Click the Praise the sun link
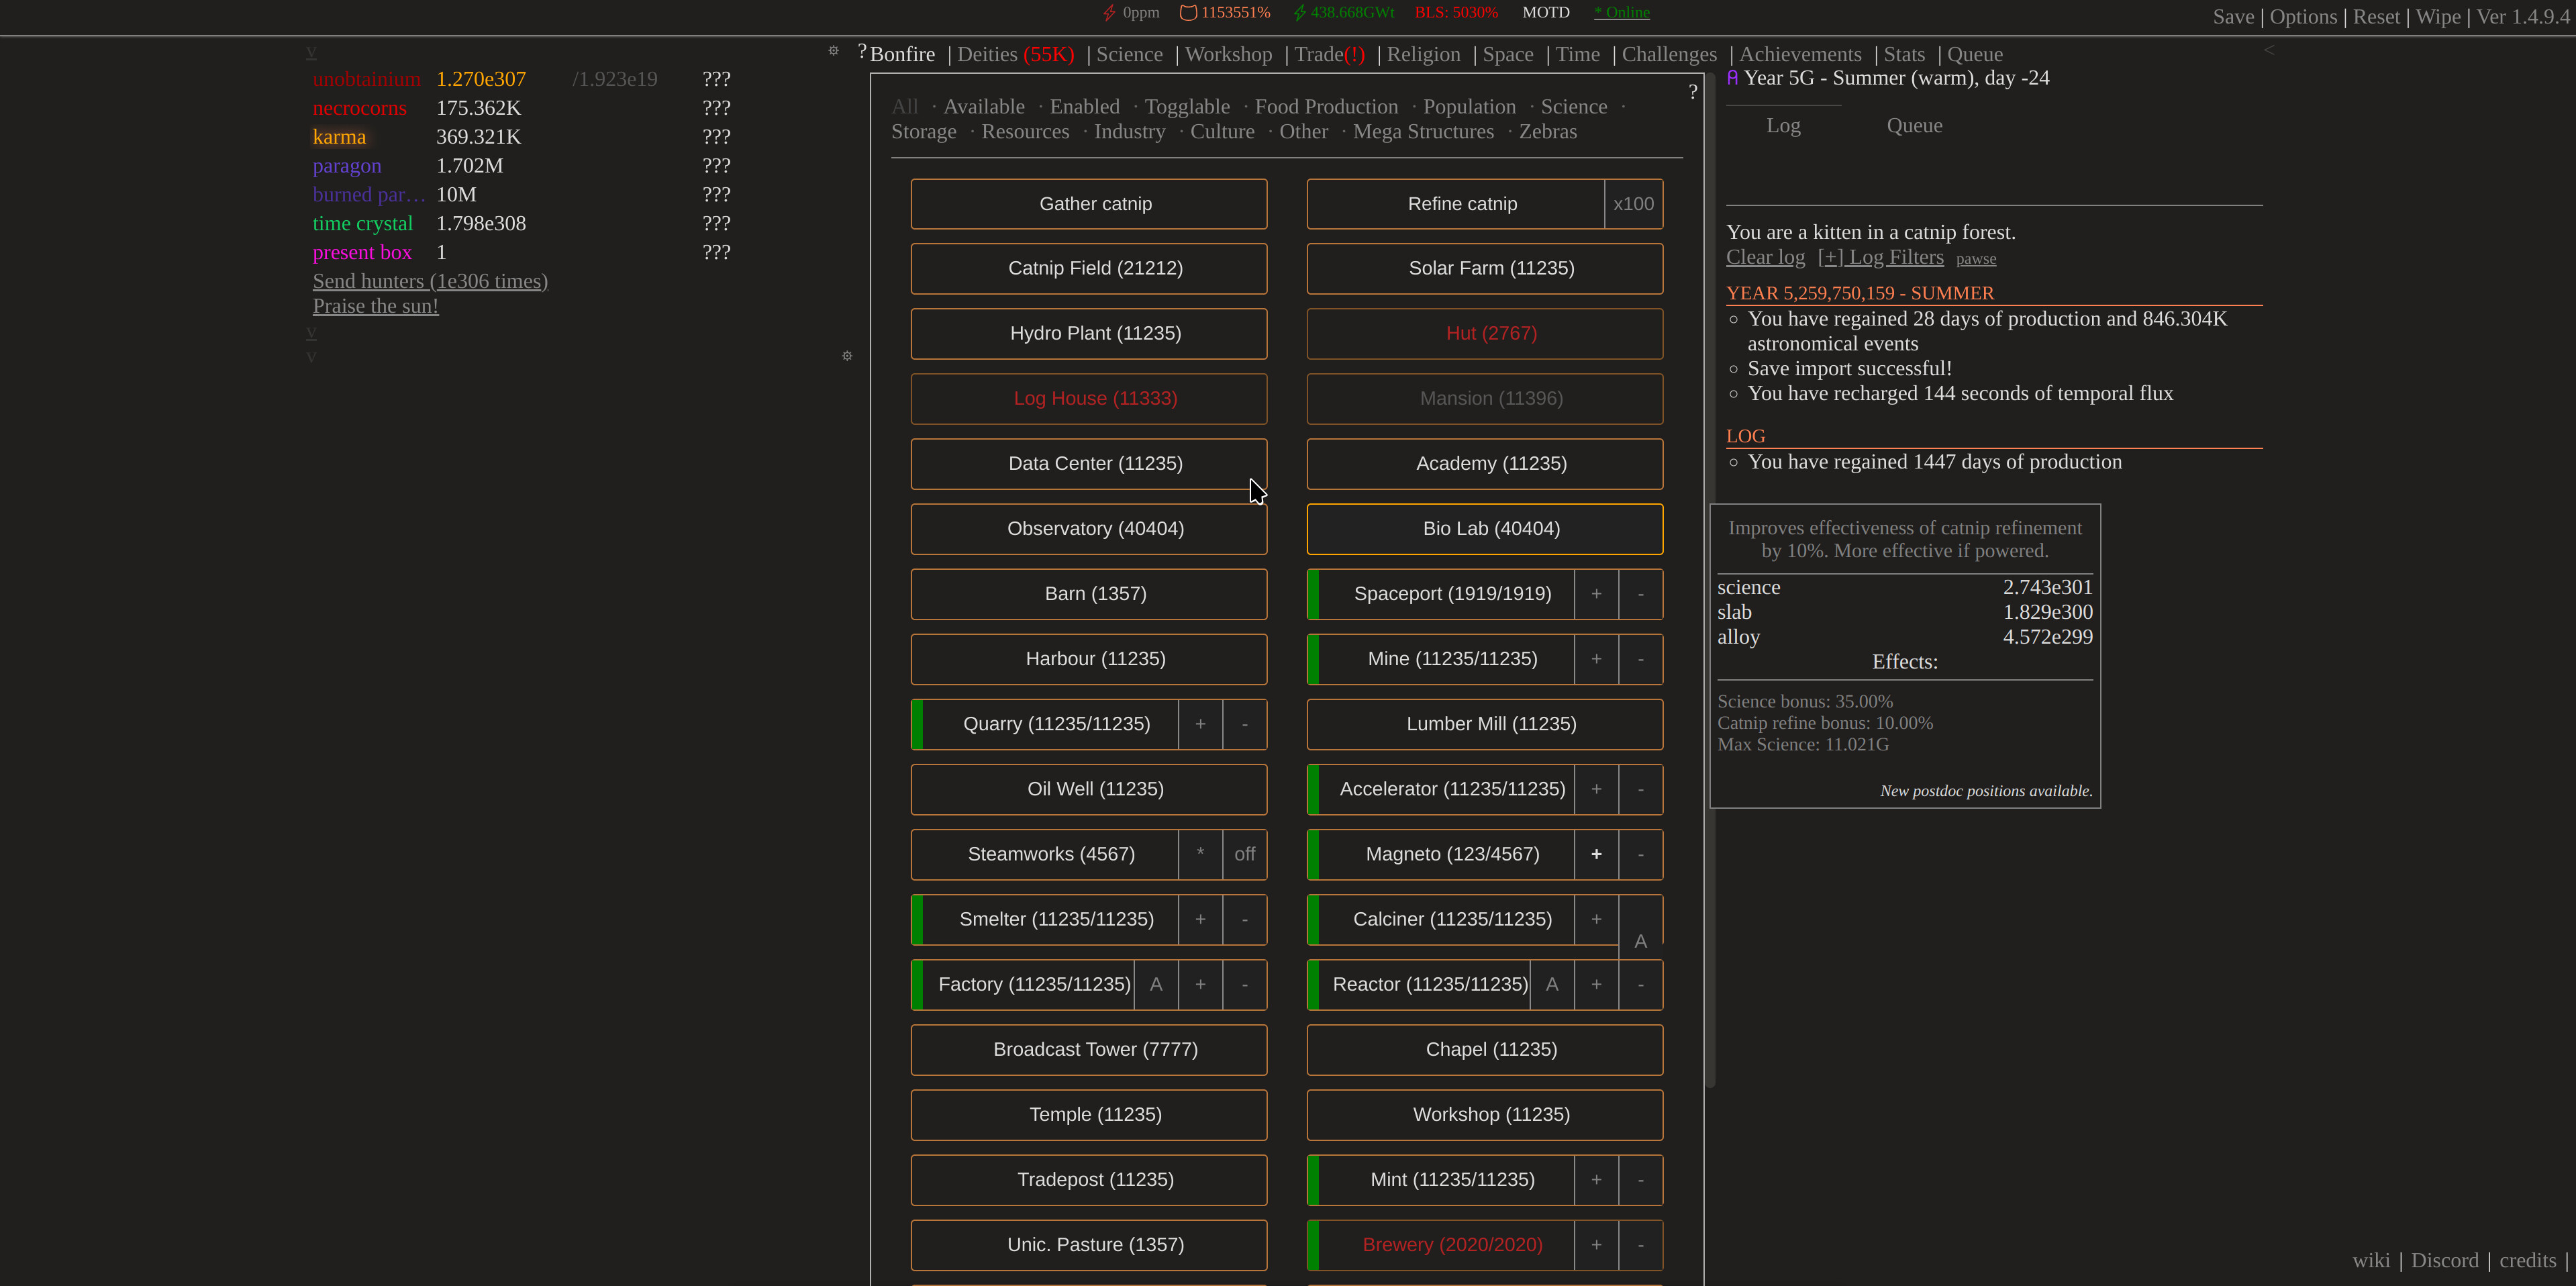Viewport: 2576px width, 1286px height. [375, 306]
